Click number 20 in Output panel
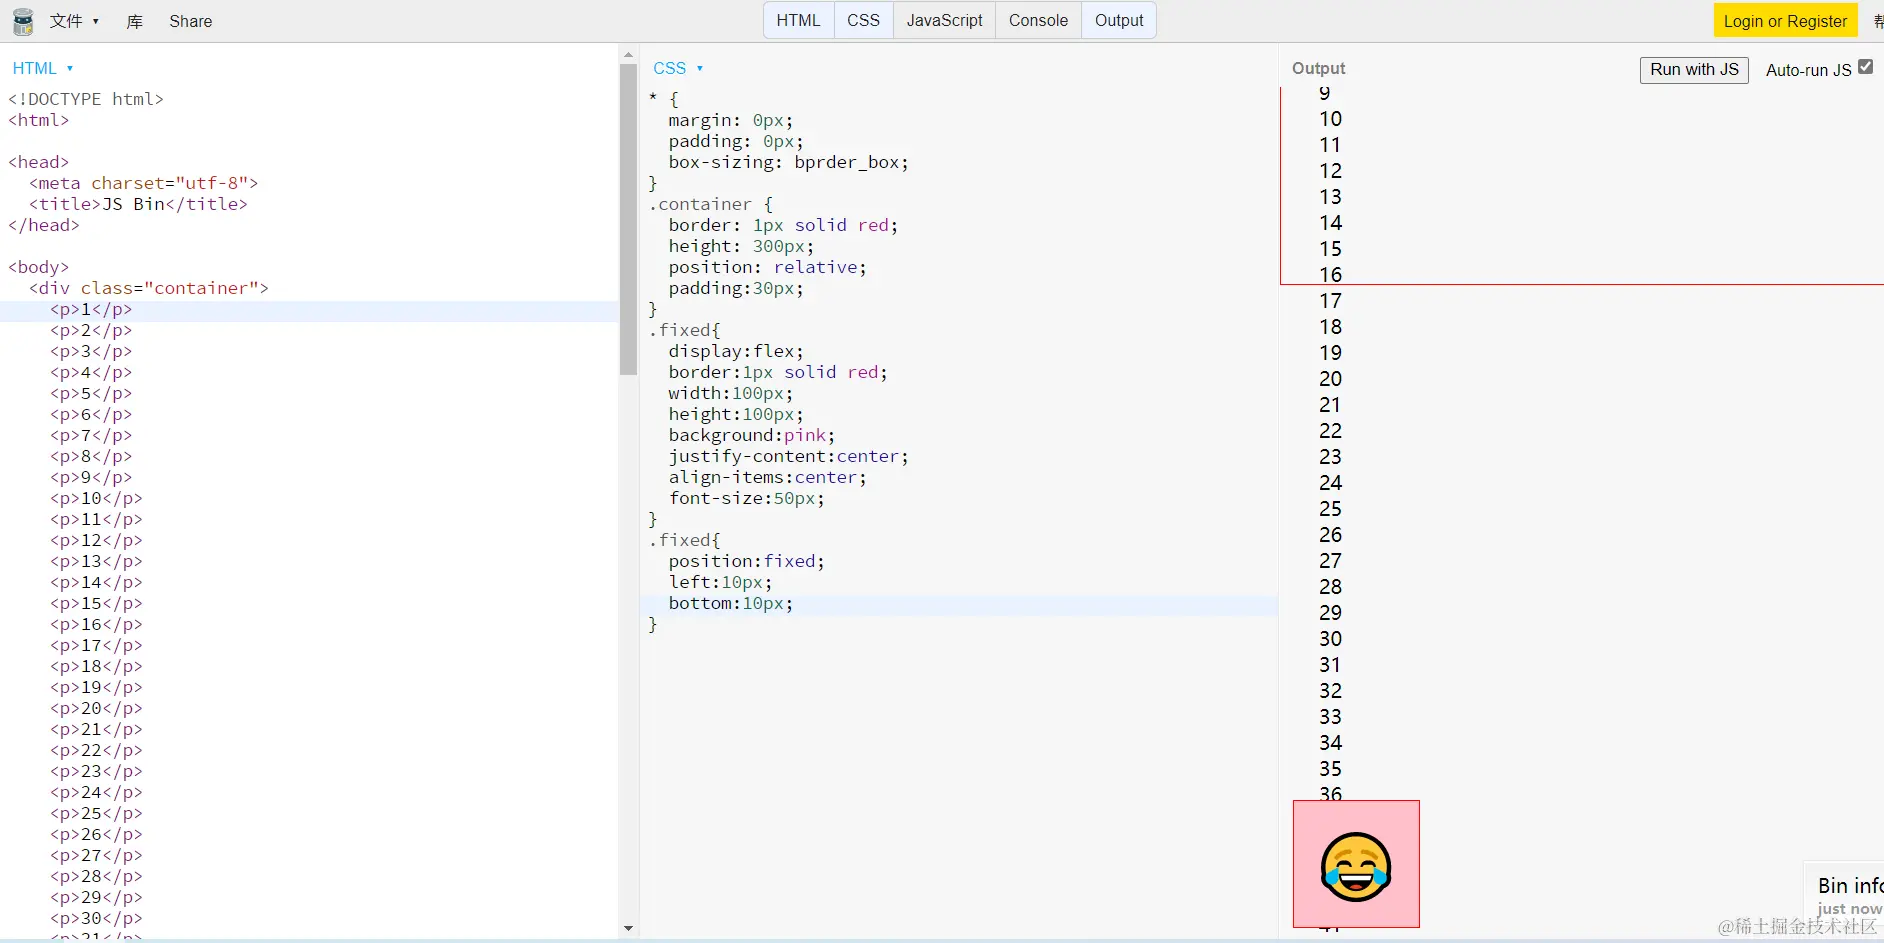Image resolution: width=1884 pixels, height=943 pixels. 1330,379
